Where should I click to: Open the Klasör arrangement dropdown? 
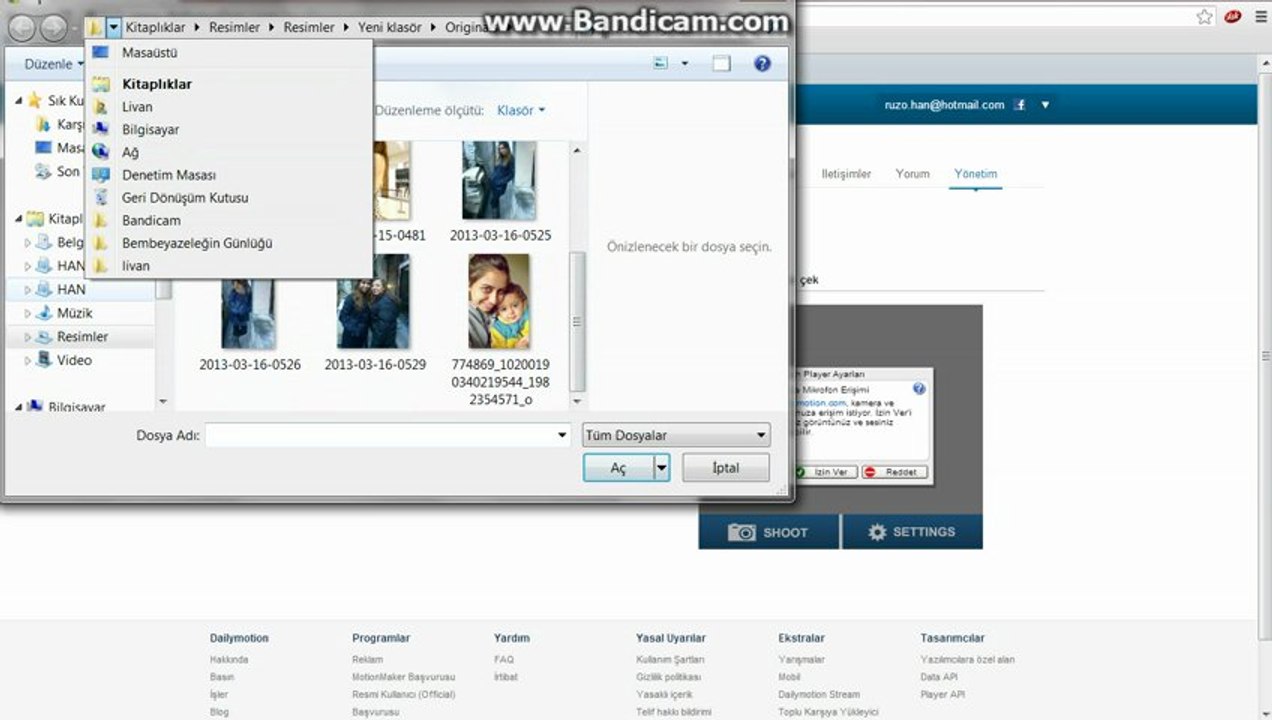[x=521, y=110]
